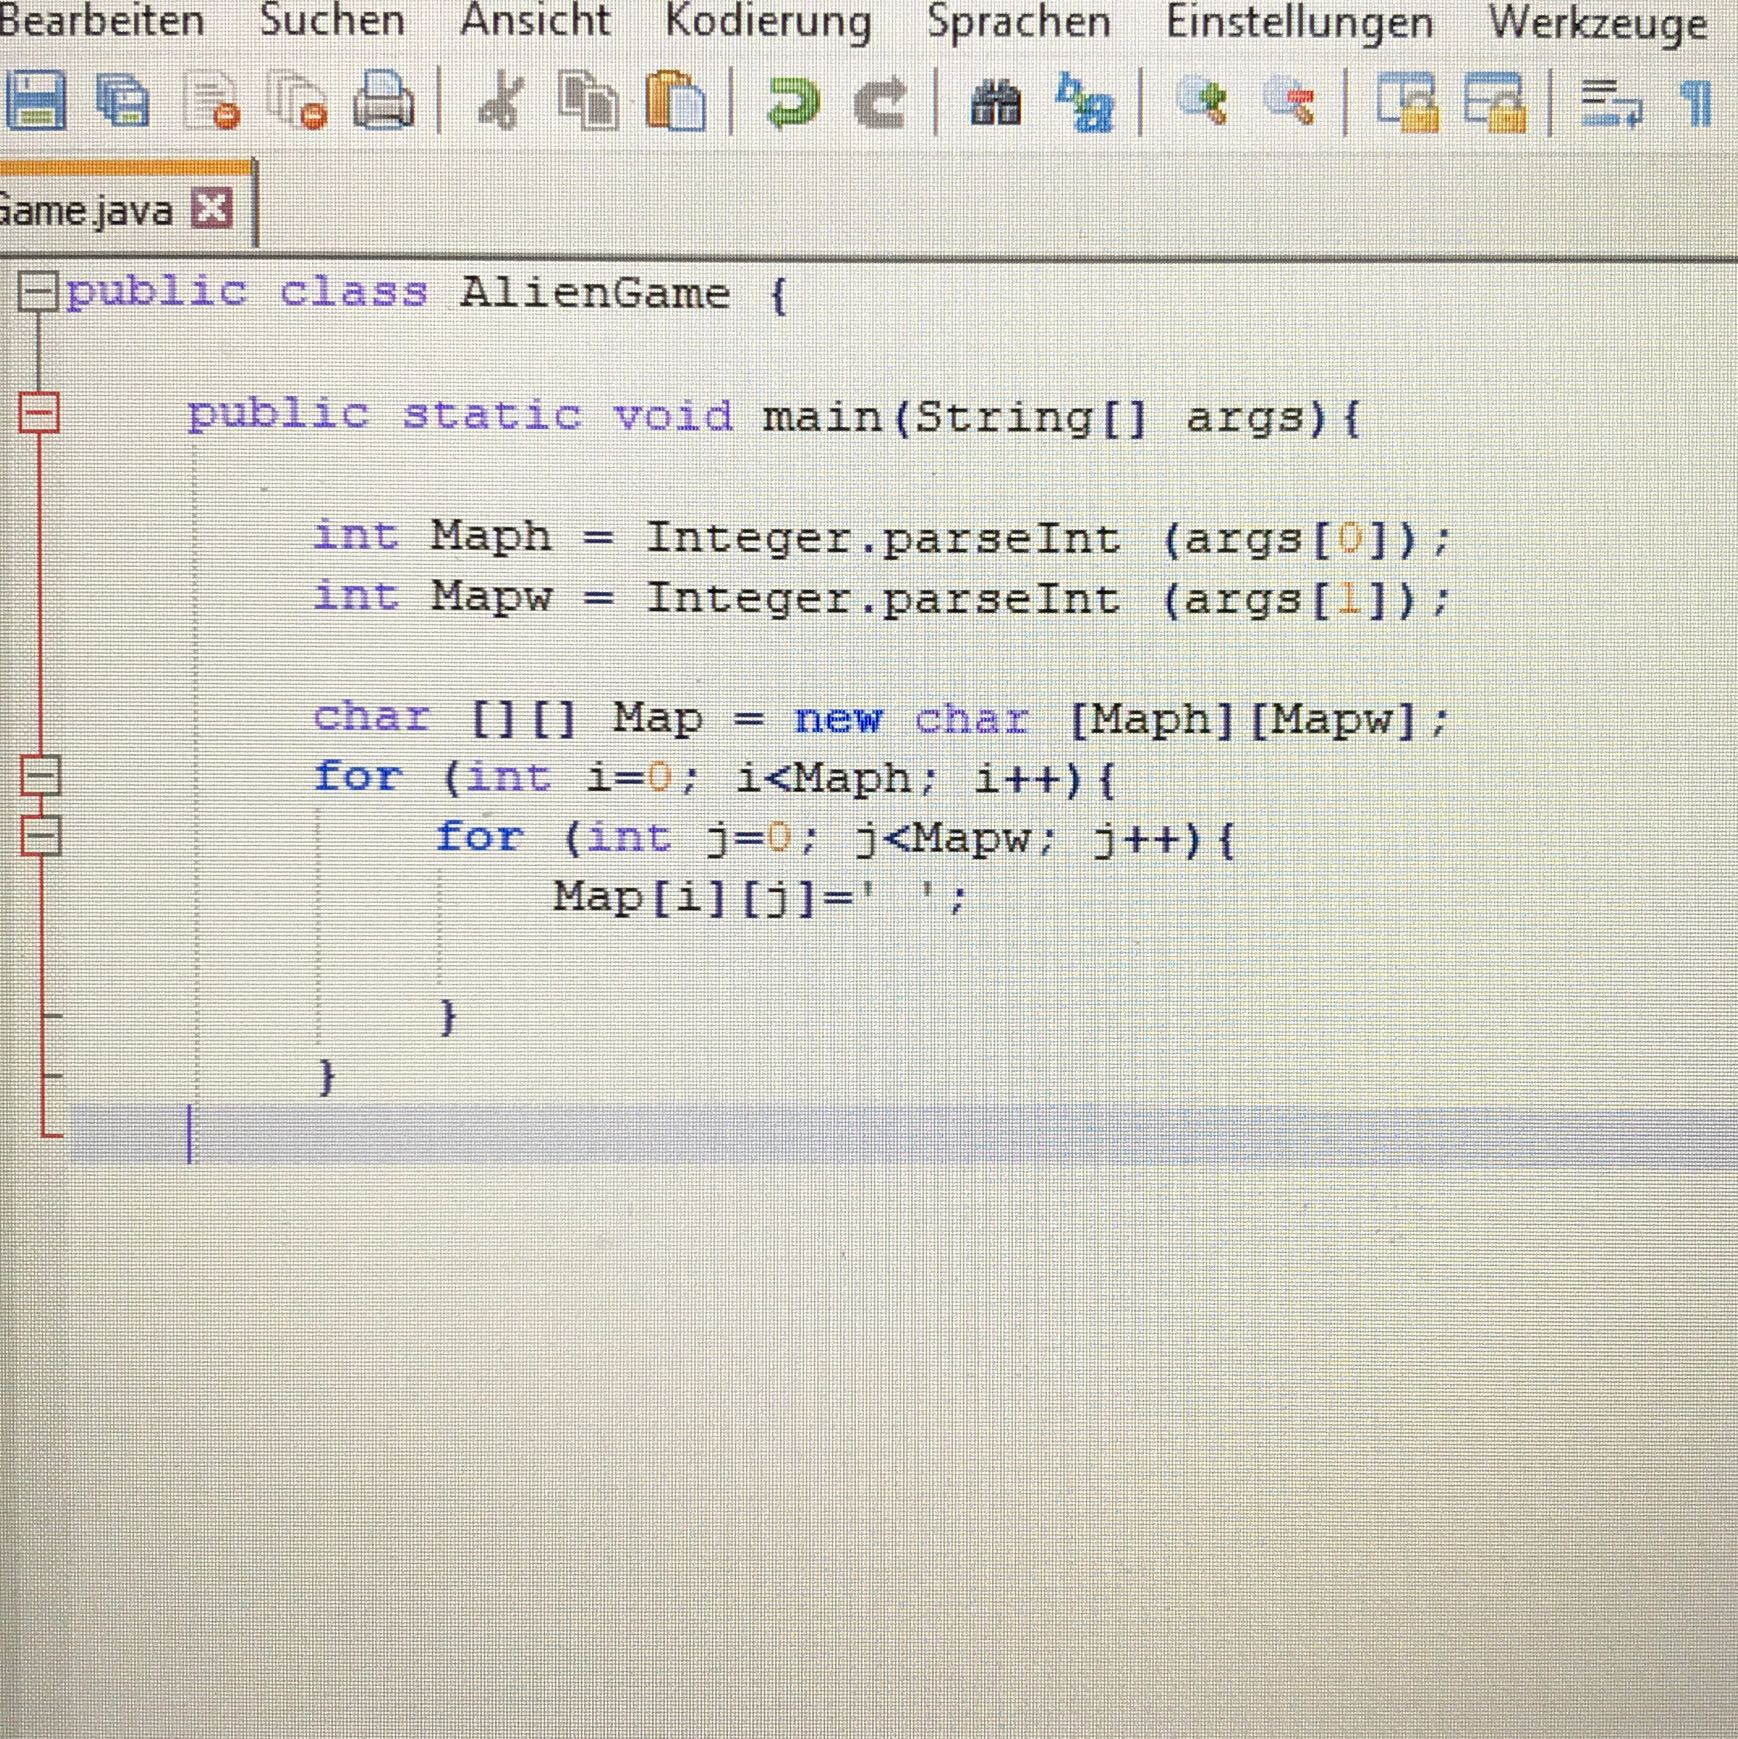The image size is (1738, 1739).
Task: Click 'i<Maph;' condition in outer loop
Action: coord(837,778)
